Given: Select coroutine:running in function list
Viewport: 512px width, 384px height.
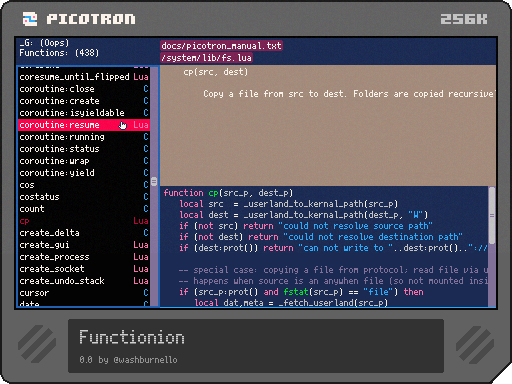Looking at the screenshot, I should pos(84,137).
